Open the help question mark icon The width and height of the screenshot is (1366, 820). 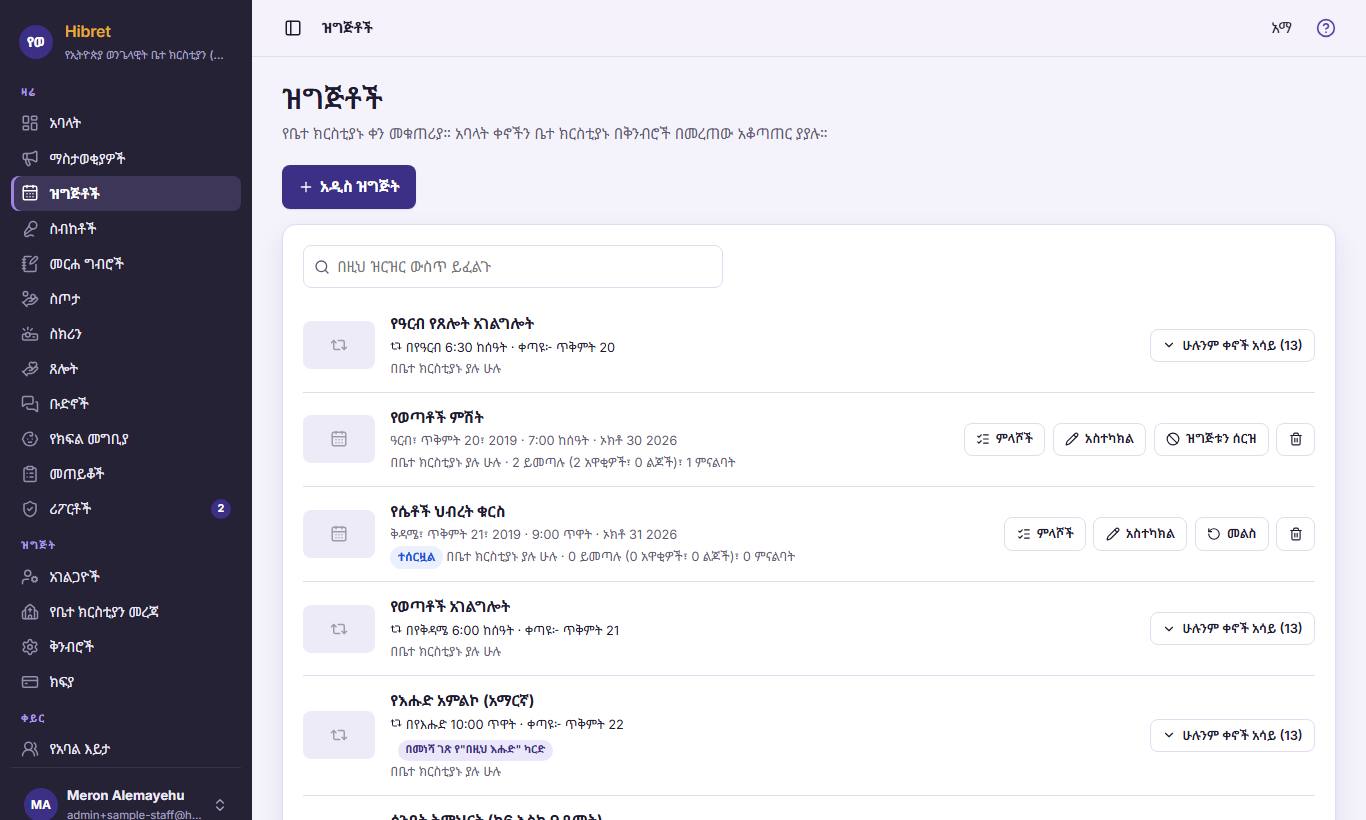pyautogui.click(x=1326, y=28)
